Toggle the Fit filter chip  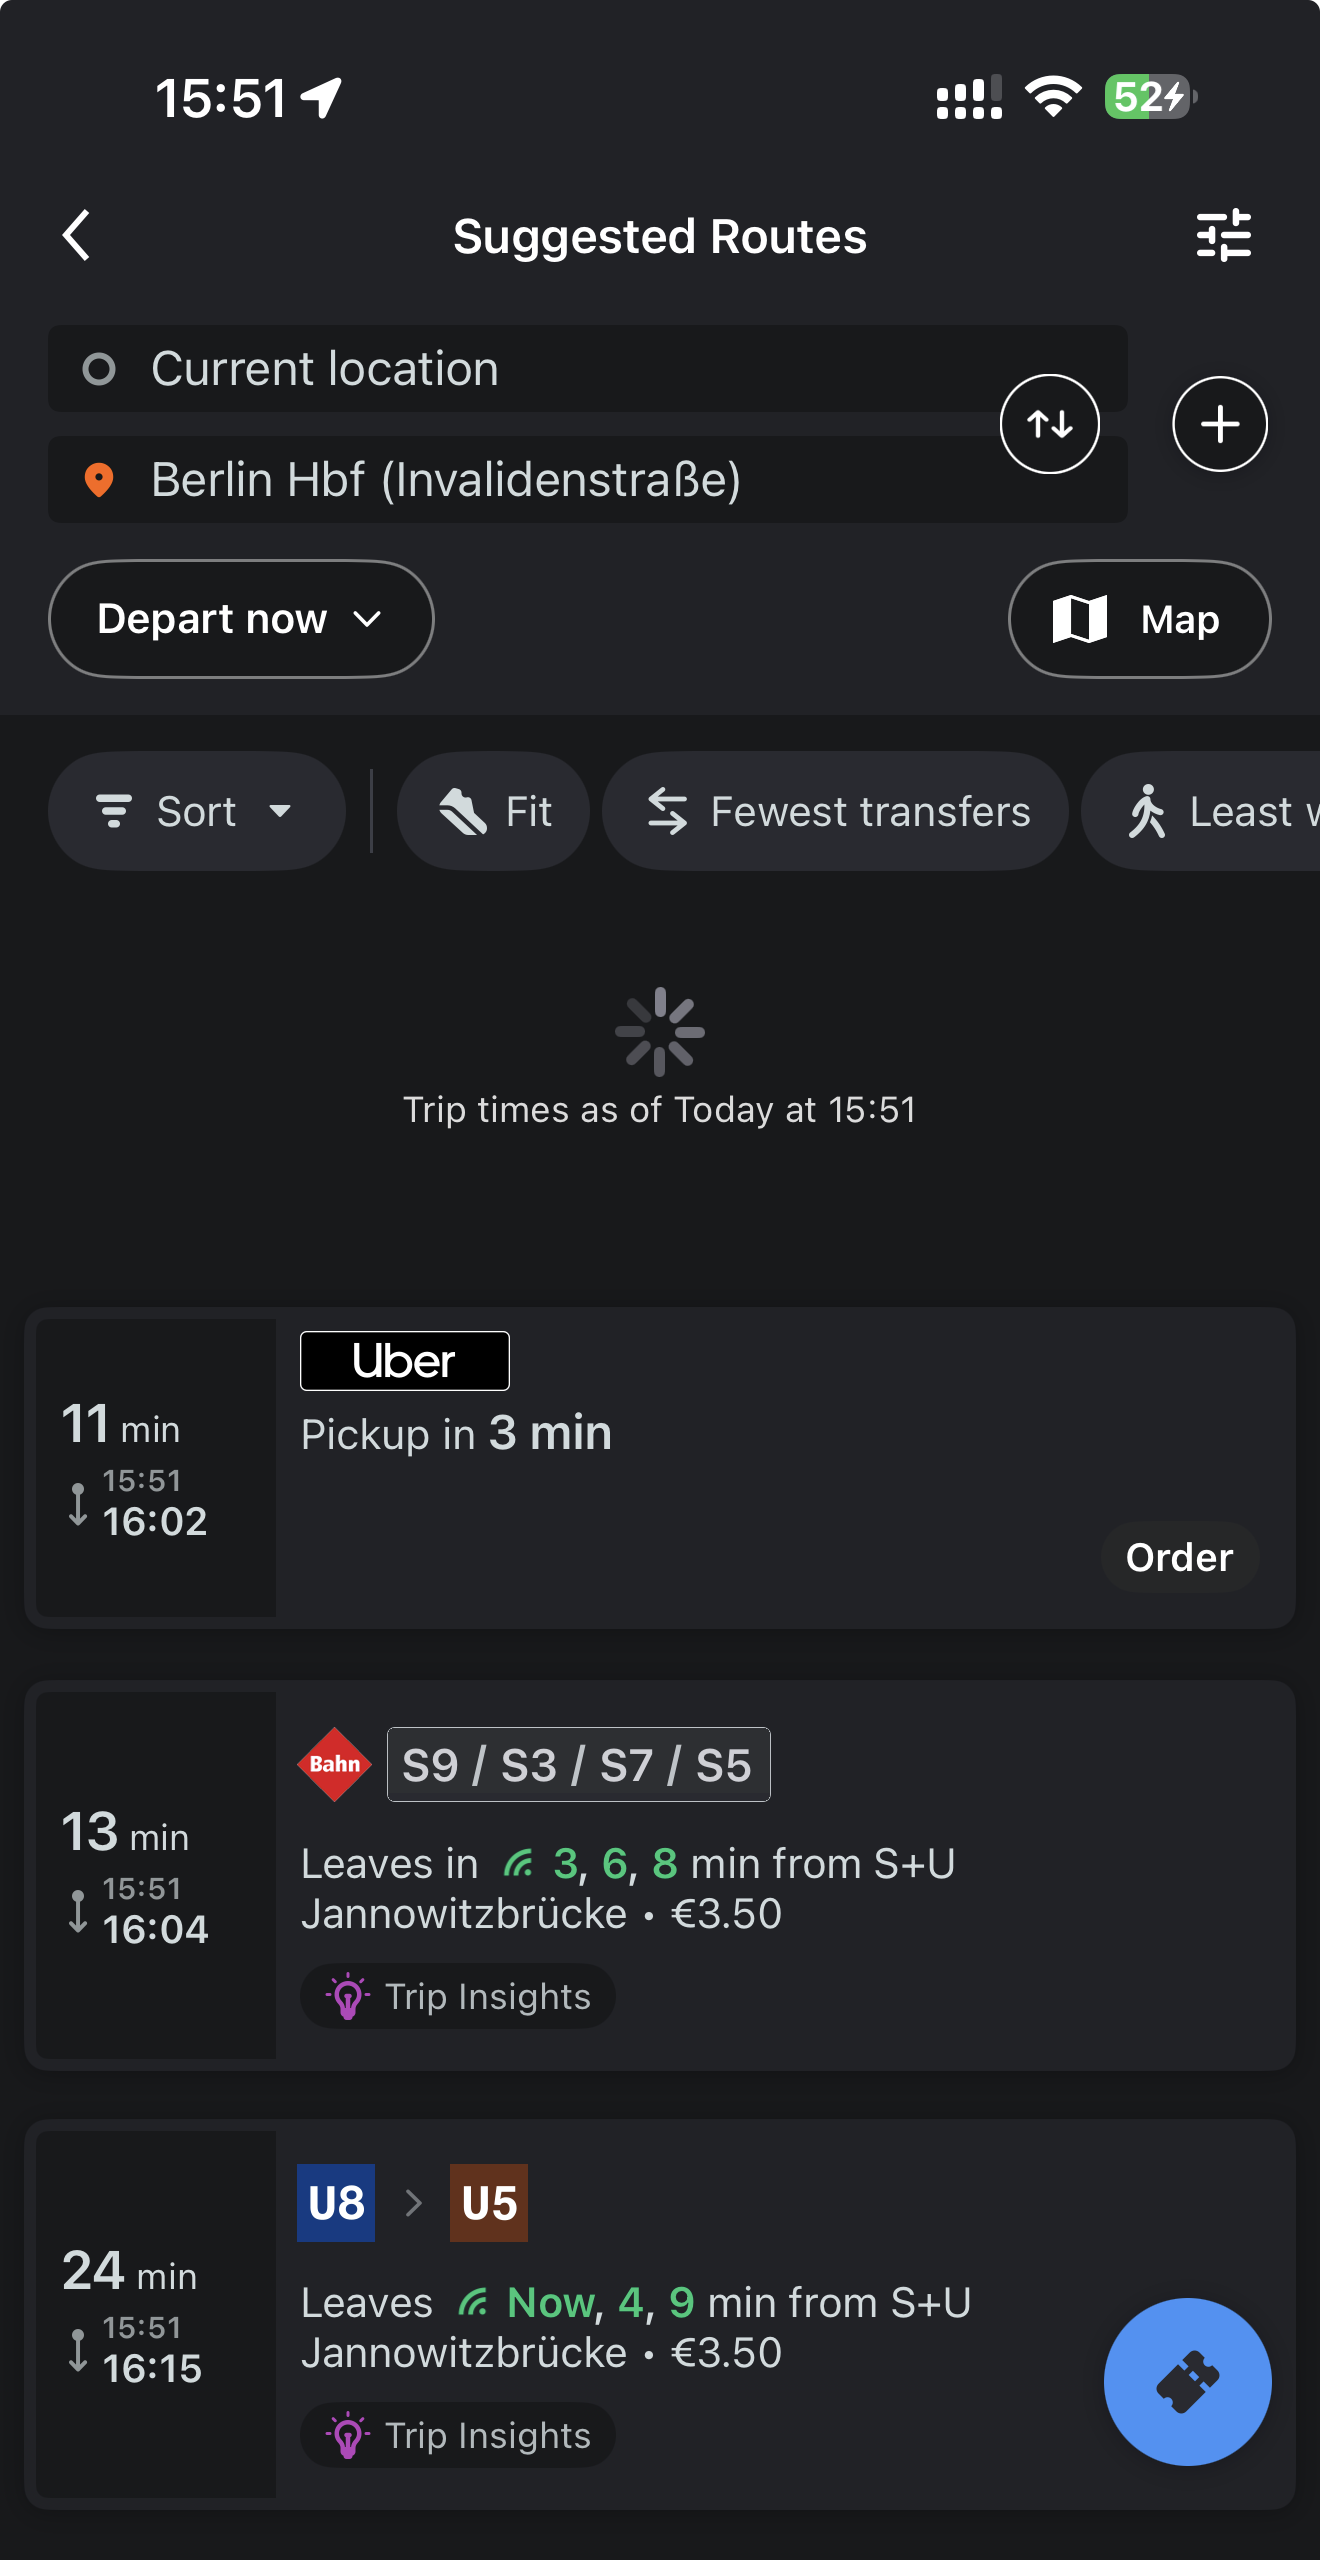point(493,811)
